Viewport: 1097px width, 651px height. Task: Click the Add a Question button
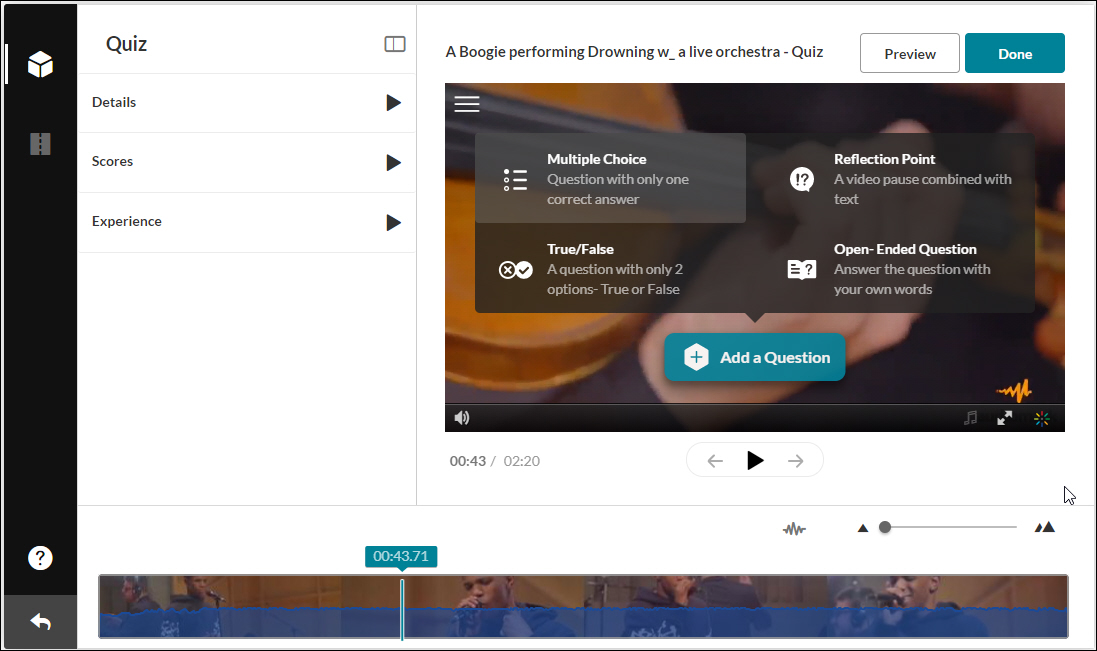coord(754,357)
